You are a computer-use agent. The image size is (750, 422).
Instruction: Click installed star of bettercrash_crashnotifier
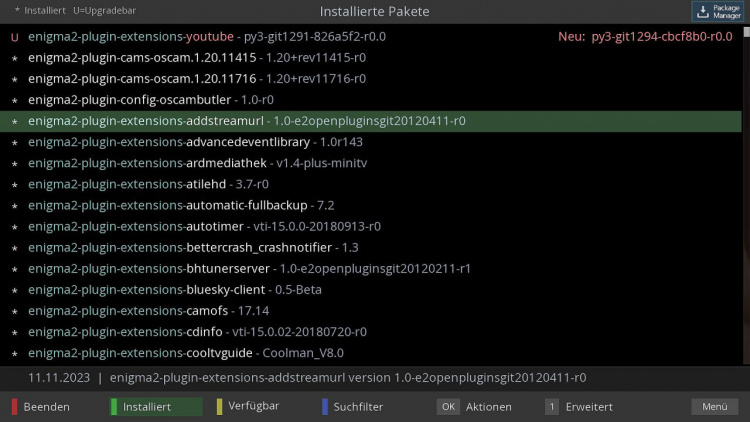[15, 248]
